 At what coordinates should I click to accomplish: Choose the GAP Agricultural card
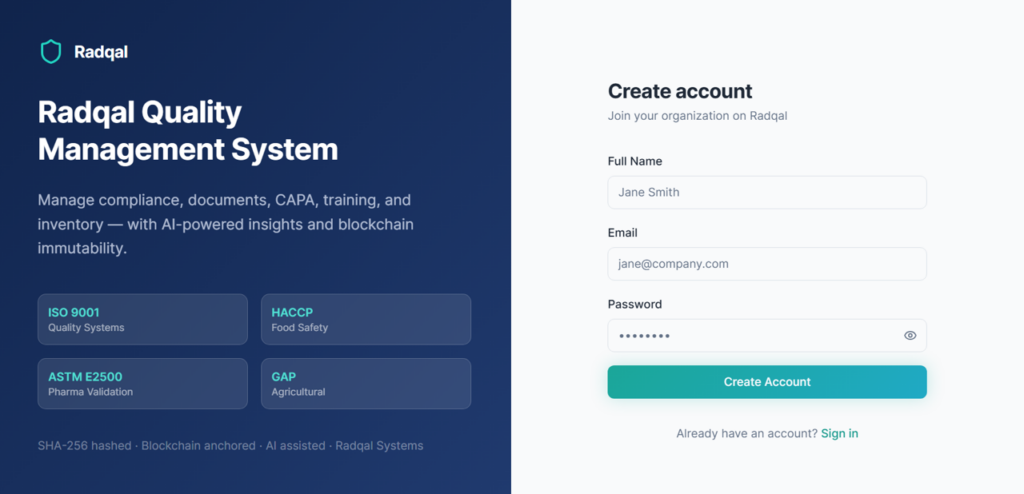[x=365, y=383]
